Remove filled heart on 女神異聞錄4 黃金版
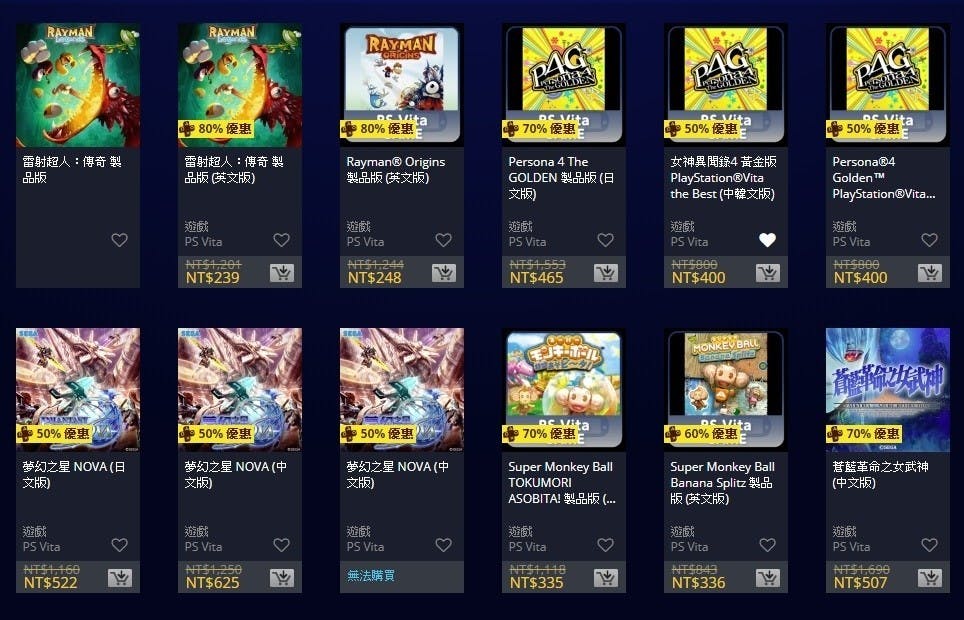This screenshot has width=964, height=620. 767,240
